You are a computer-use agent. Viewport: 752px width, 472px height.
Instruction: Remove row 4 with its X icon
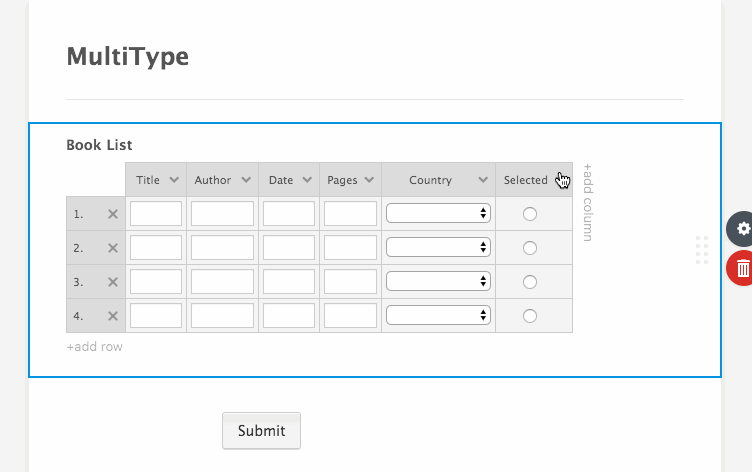(x=113, y=316)
